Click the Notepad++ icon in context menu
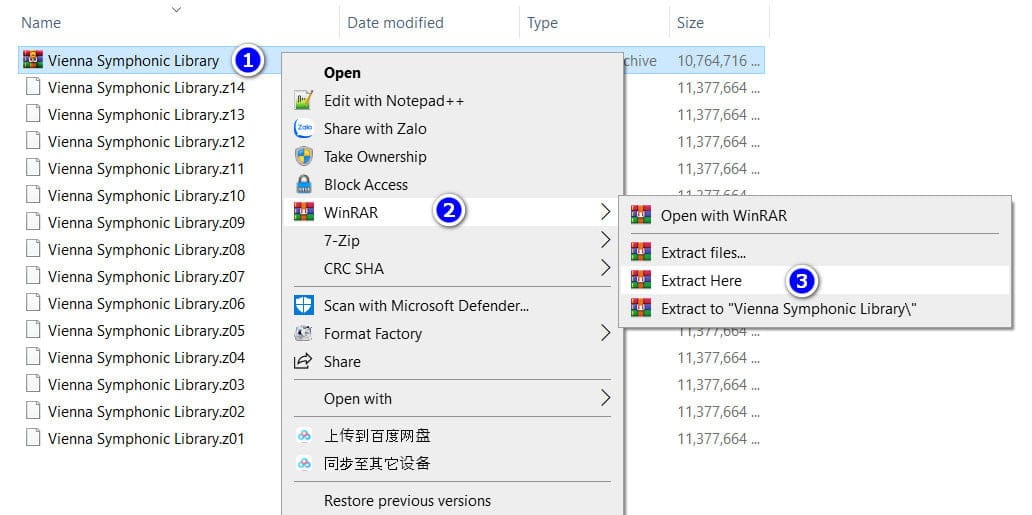 pyautogui.click(x=303, y=100)
